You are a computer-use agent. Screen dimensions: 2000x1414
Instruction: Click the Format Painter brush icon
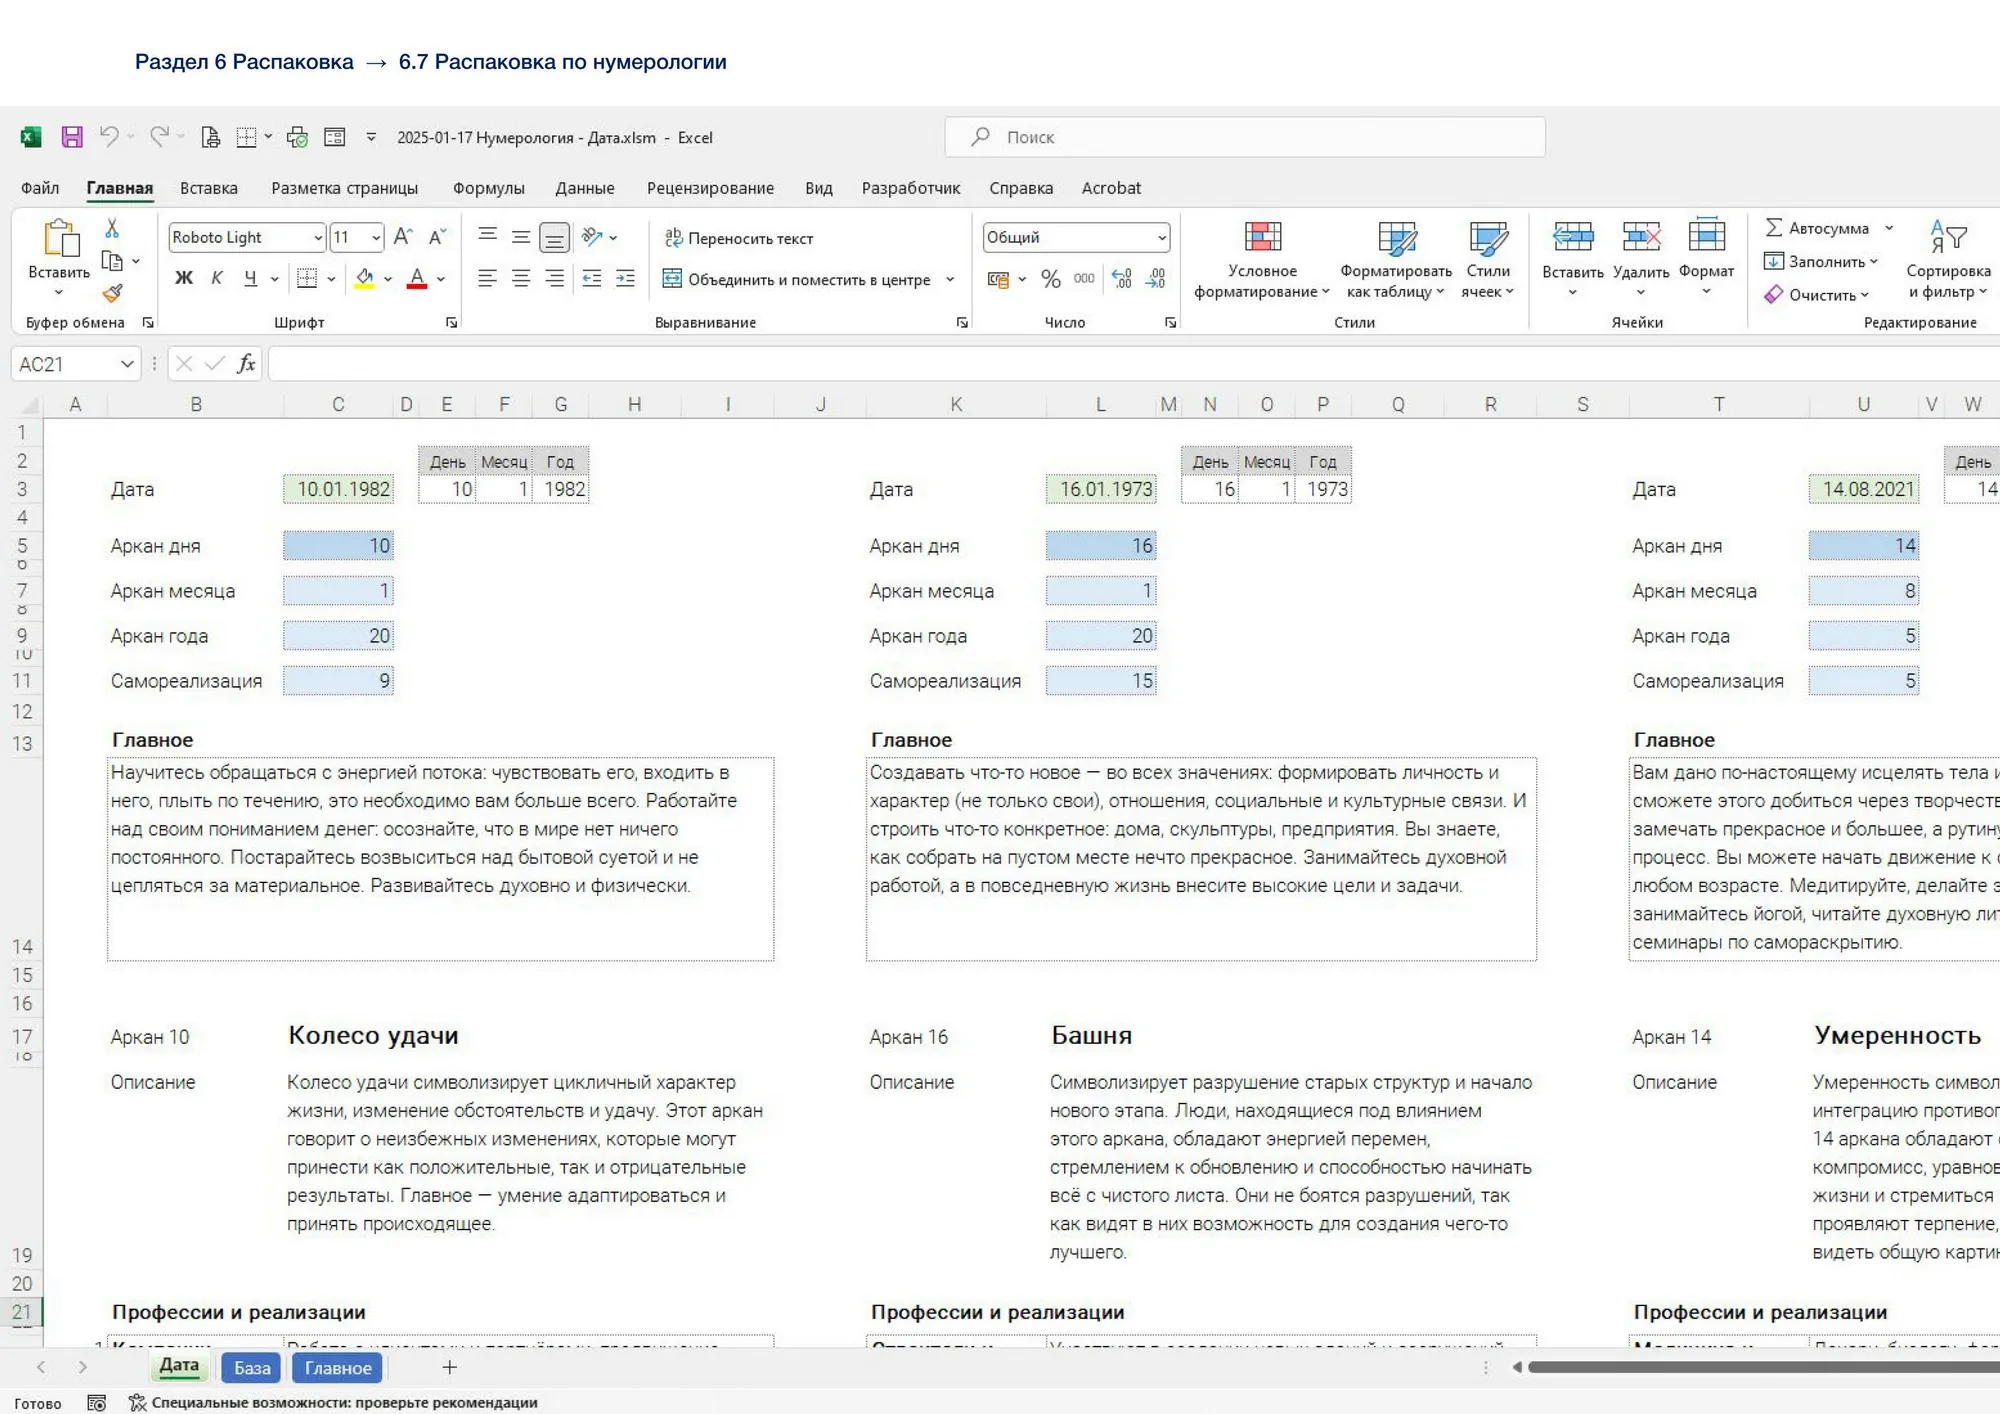(x=112, y=293)
